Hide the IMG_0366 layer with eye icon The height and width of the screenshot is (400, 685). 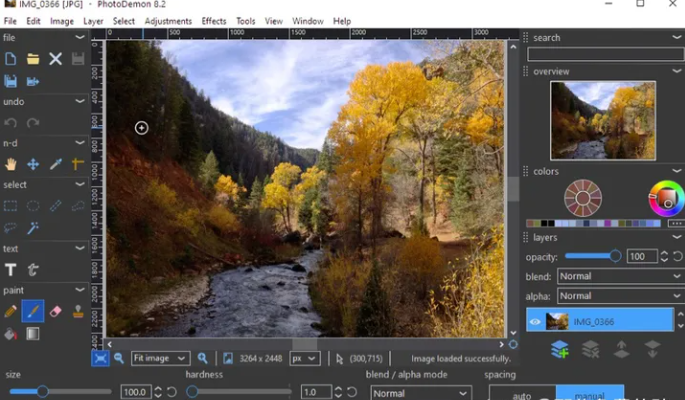[535, 321]
